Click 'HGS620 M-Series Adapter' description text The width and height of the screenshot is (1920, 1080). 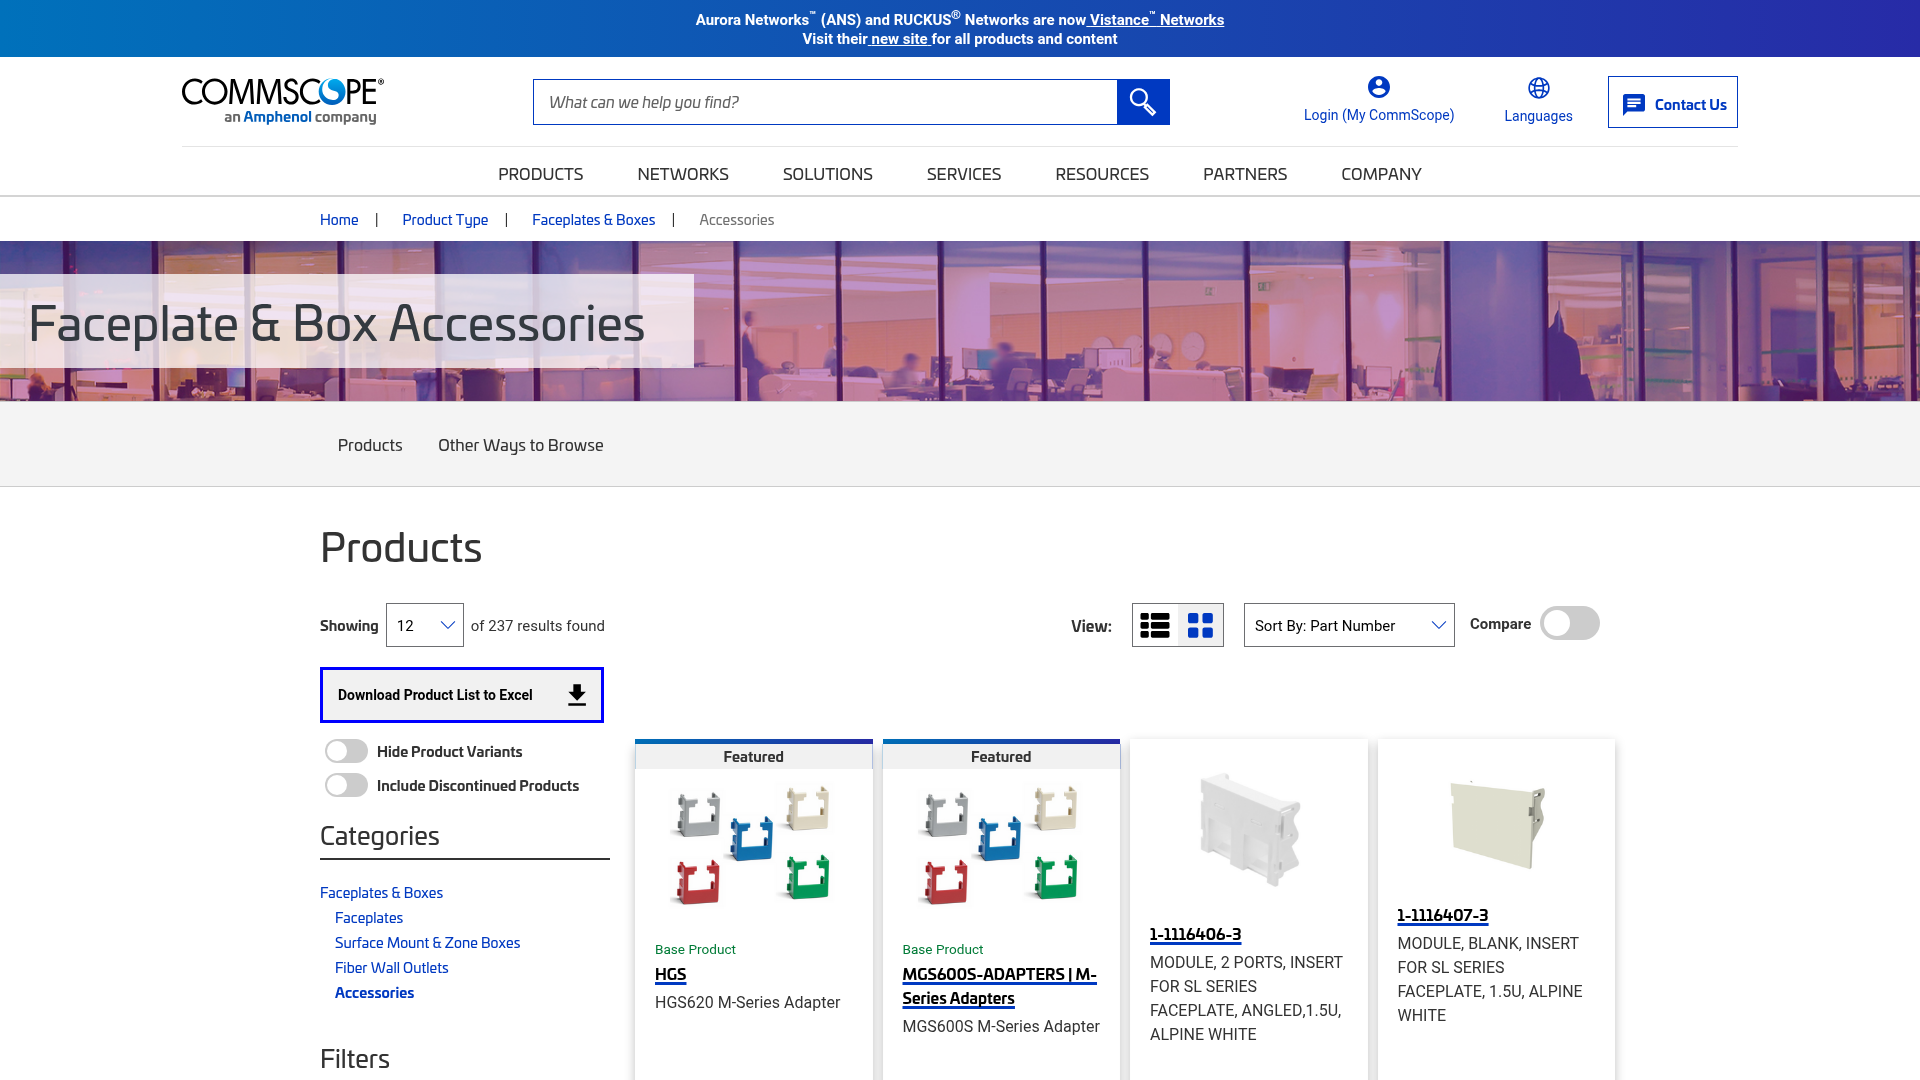point(747,1002)
